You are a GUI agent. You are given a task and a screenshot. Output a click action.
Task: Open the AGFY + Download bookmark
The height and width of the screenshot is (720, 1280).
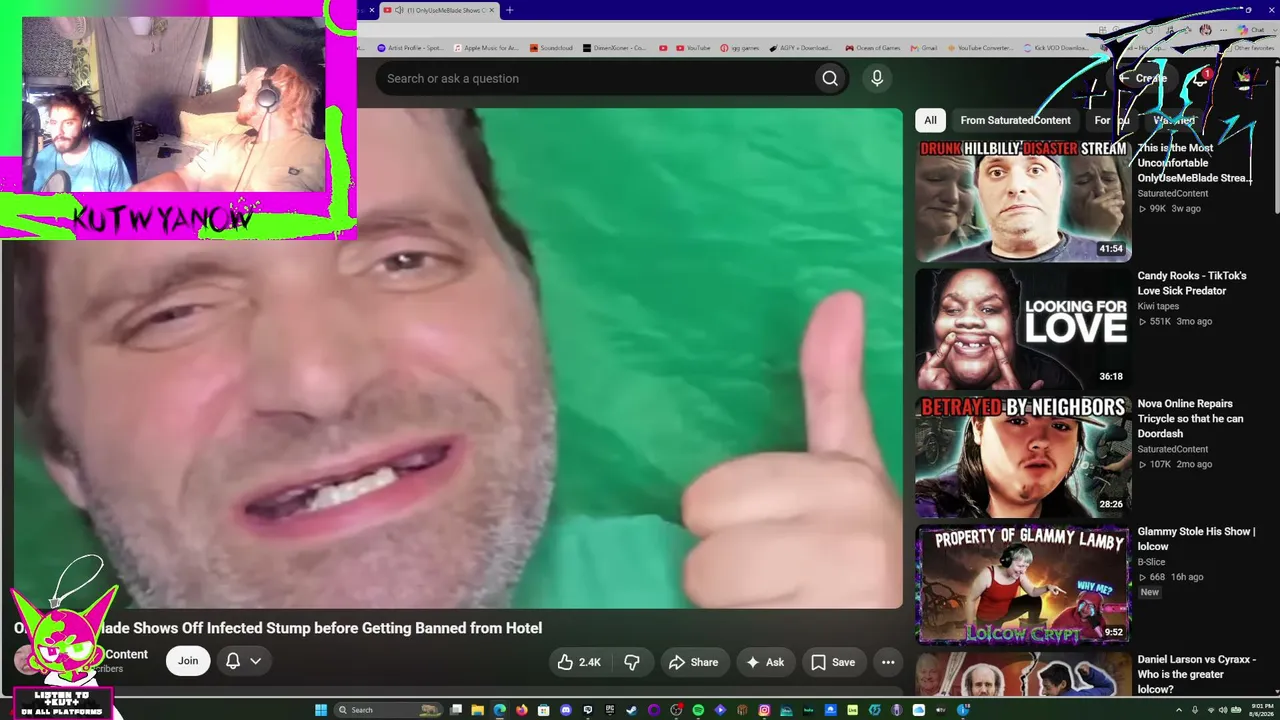coord(800,47)
